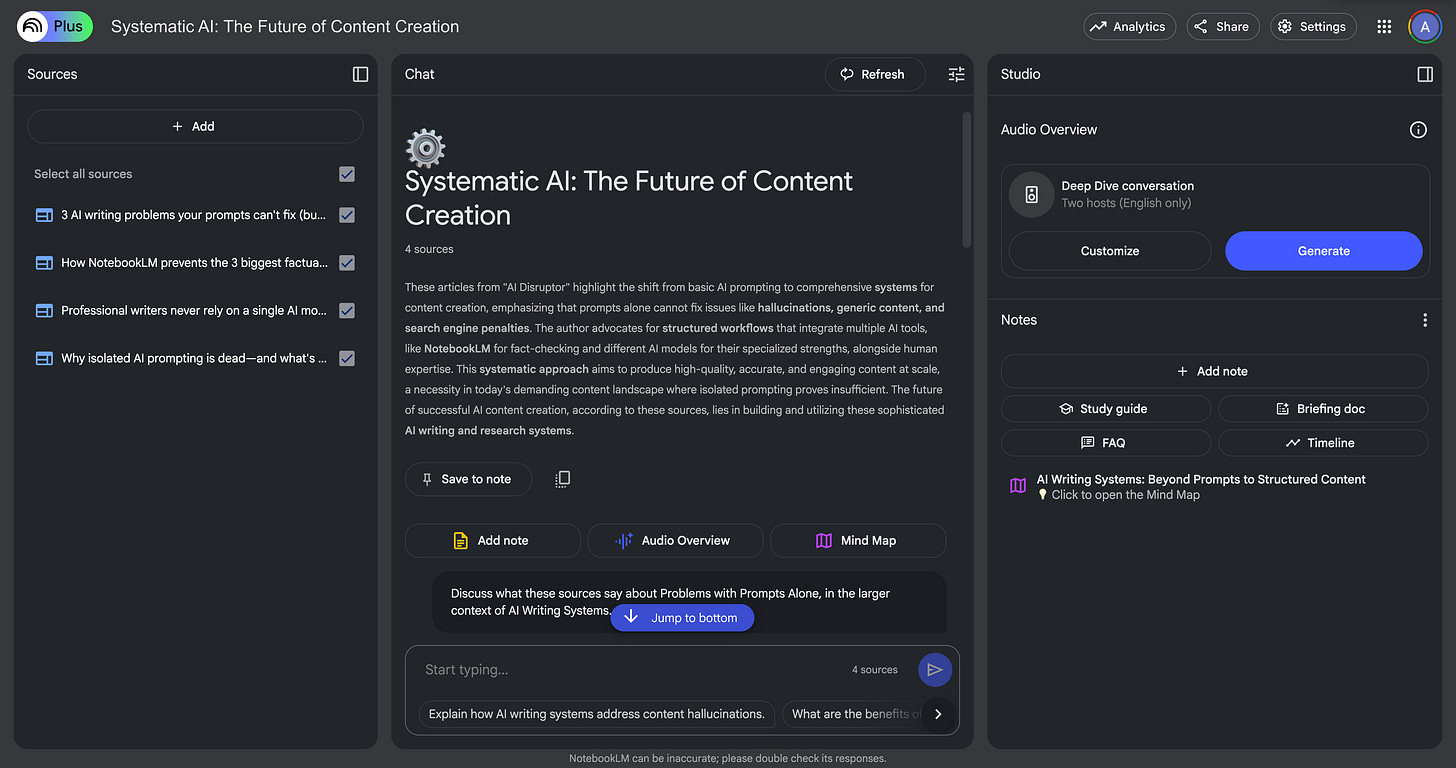The image size is (1456, 768).
Task: Open the chat configuration sliders icon
Action: [956, 74]
